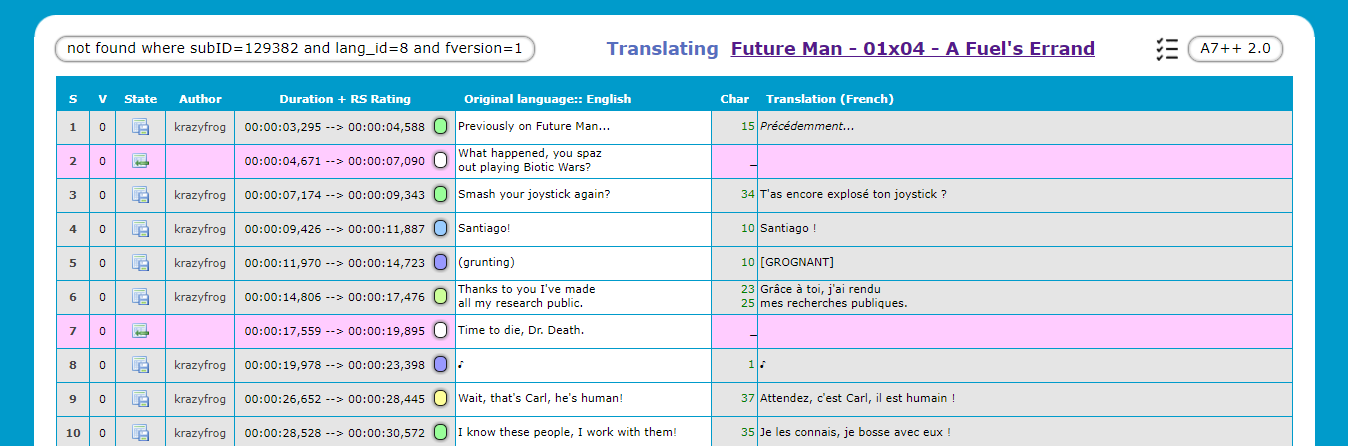
Task: Click the checklist icon beside A7++ 2.0
Action: (1166, 48)
